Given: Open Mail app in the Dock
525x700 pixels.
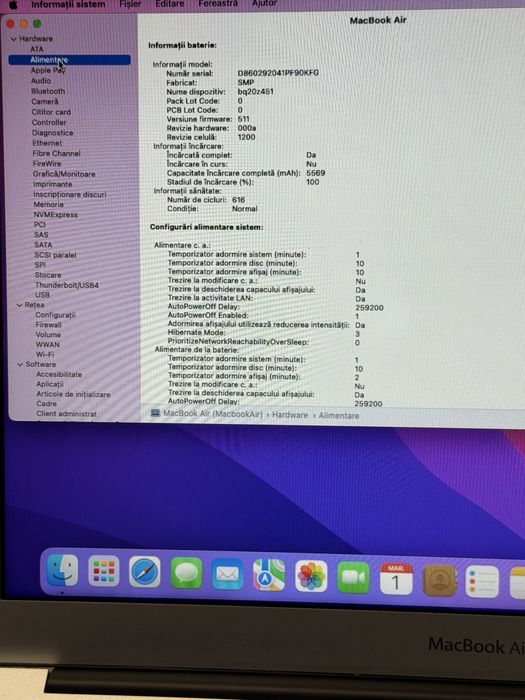Looking at the screenshot, I should 227,574.
